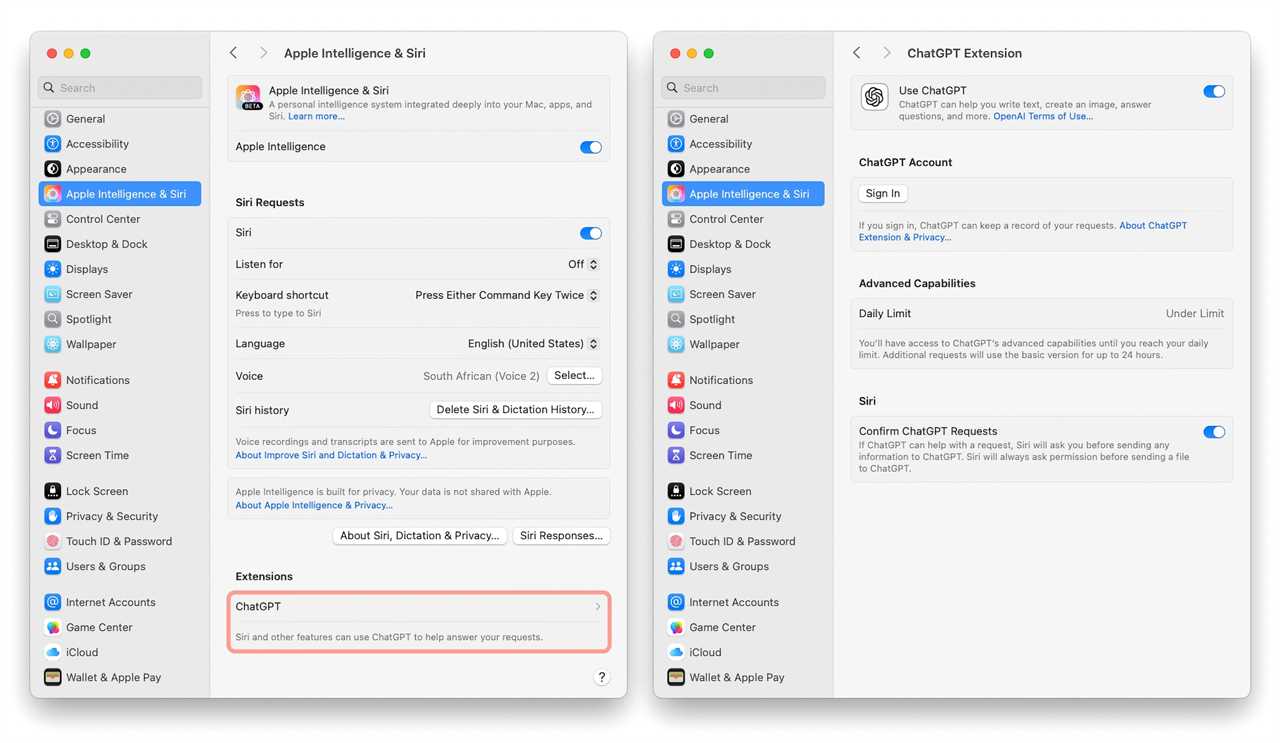Click Displays icon in left window sidebar
This screenshot has height=743, width=1280.
click(53, 269)
